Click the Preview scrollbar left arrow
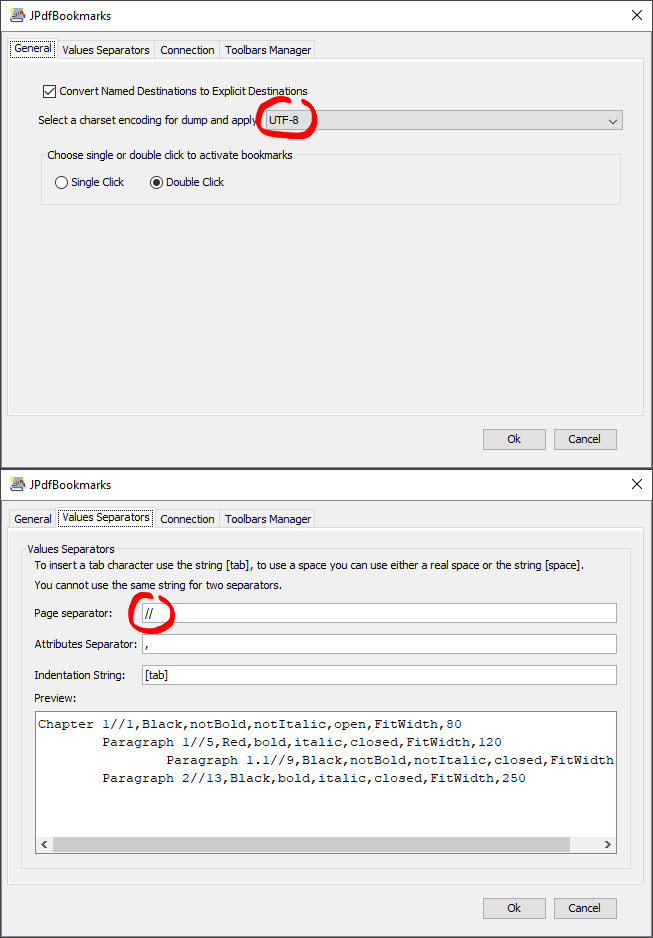 click(44, 845)
